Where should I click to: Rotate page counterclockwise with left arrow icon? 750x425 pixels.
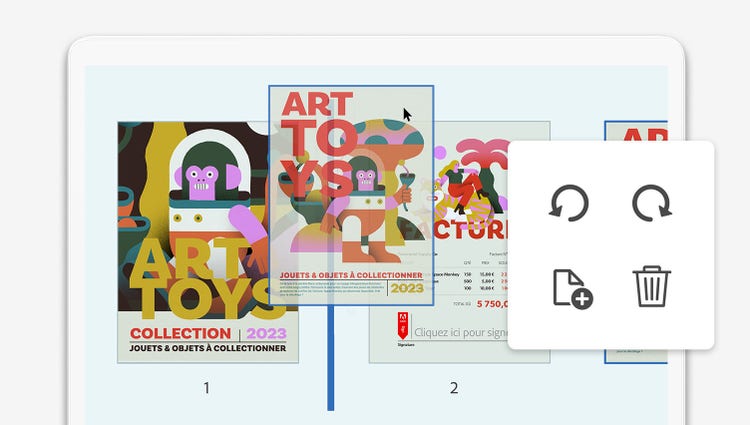(569, 203)
